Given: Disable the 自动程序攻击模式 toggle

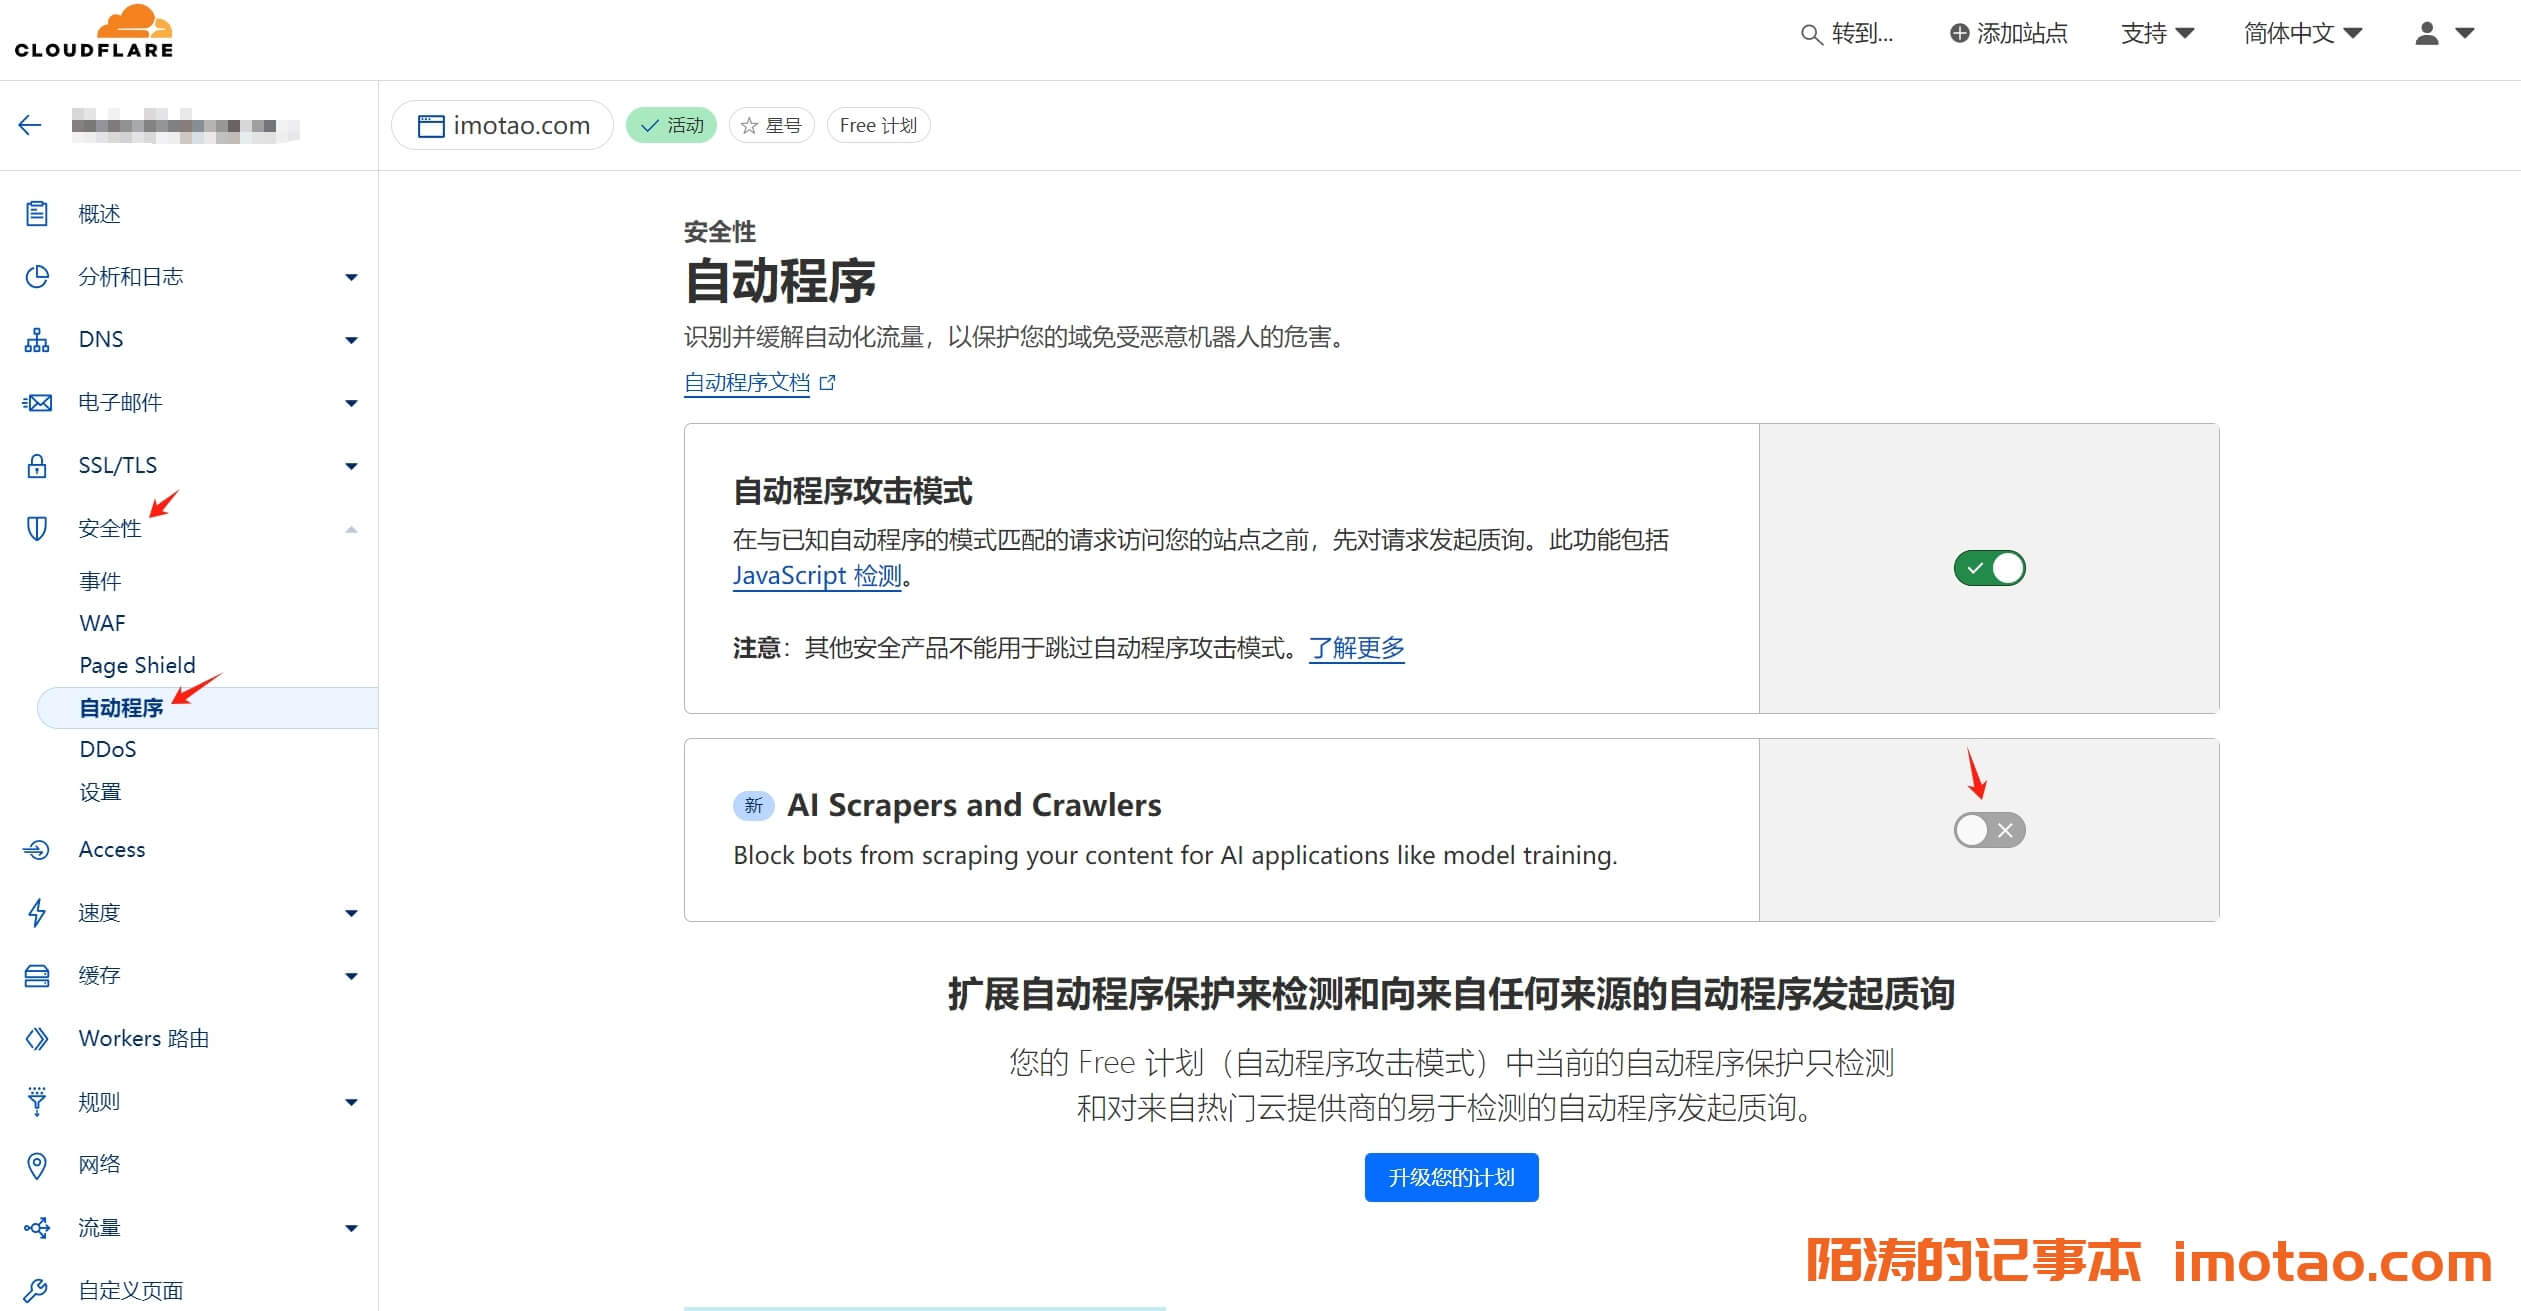Looking at the screenshot, I should [1989, 568].
